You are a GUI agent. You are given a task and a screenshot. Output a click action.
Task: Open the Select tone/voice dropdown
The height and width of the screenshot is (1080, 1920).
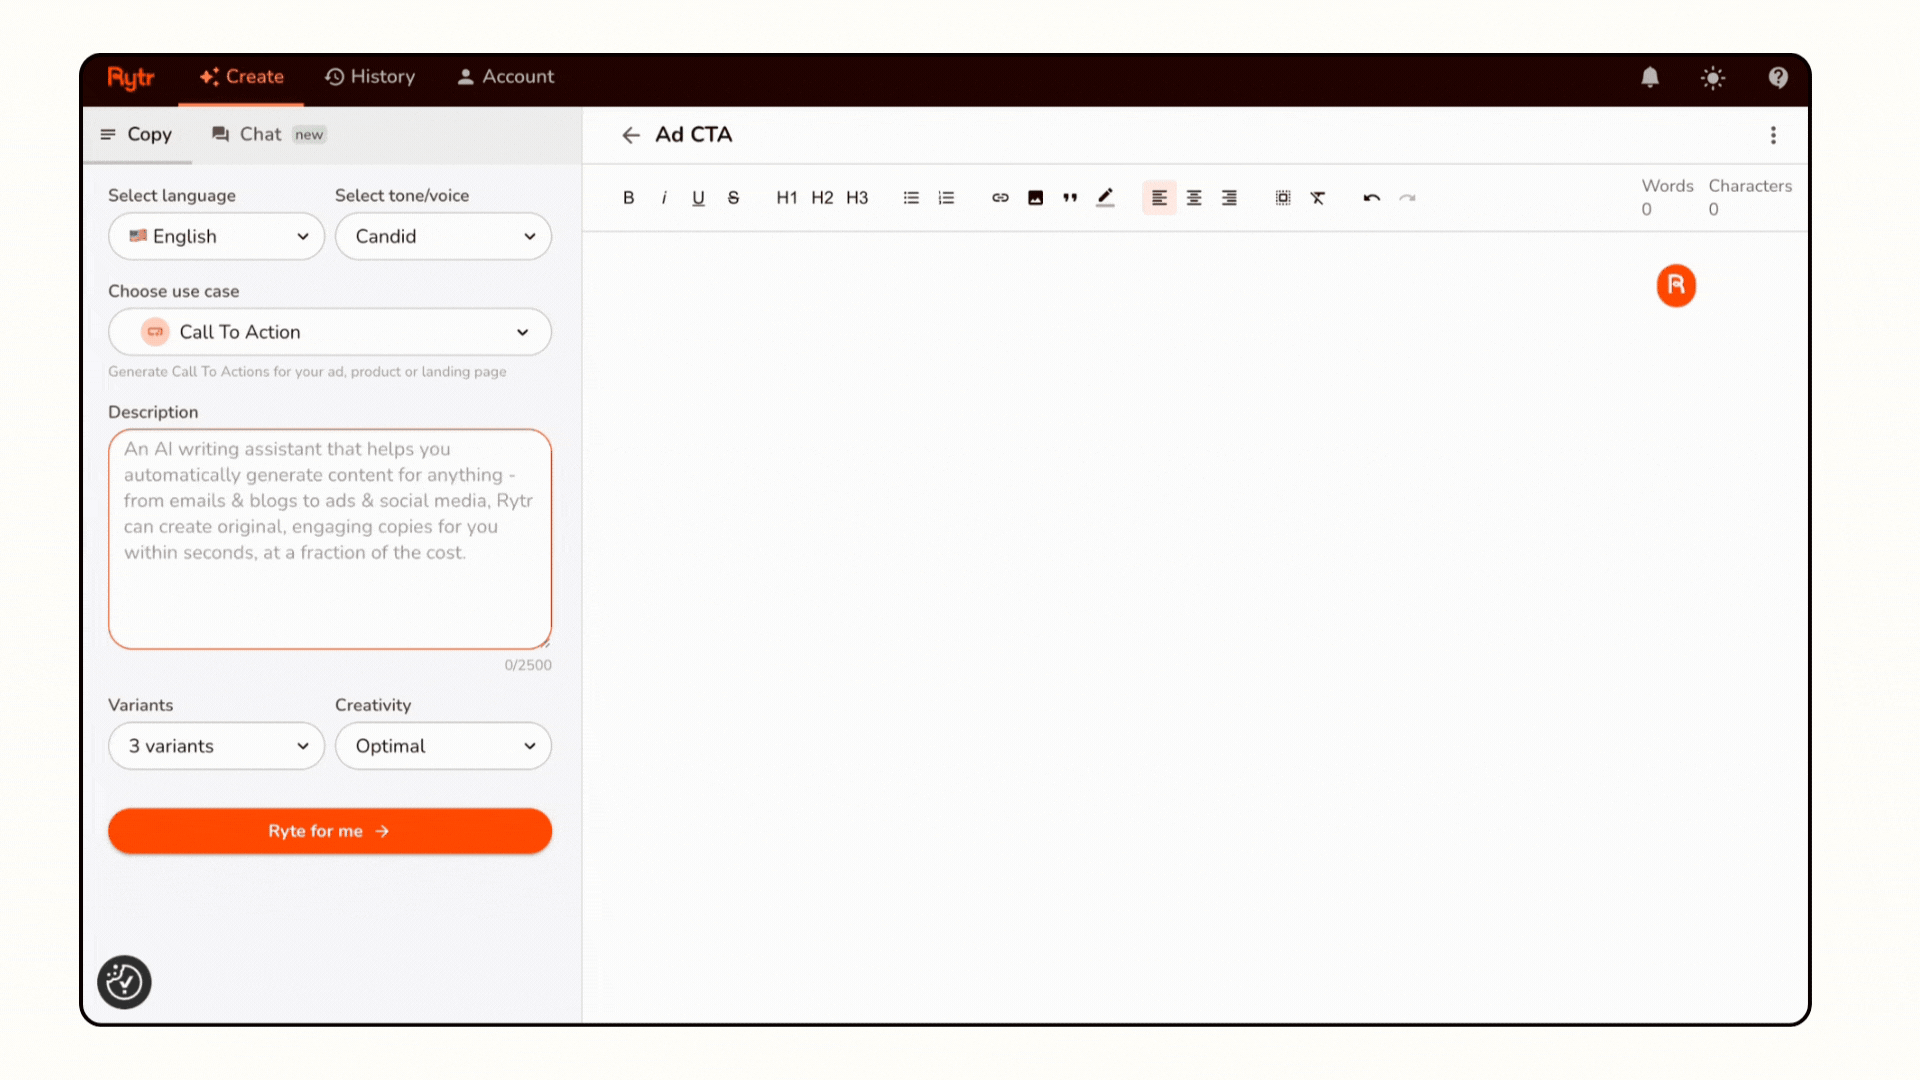(443, 236)
